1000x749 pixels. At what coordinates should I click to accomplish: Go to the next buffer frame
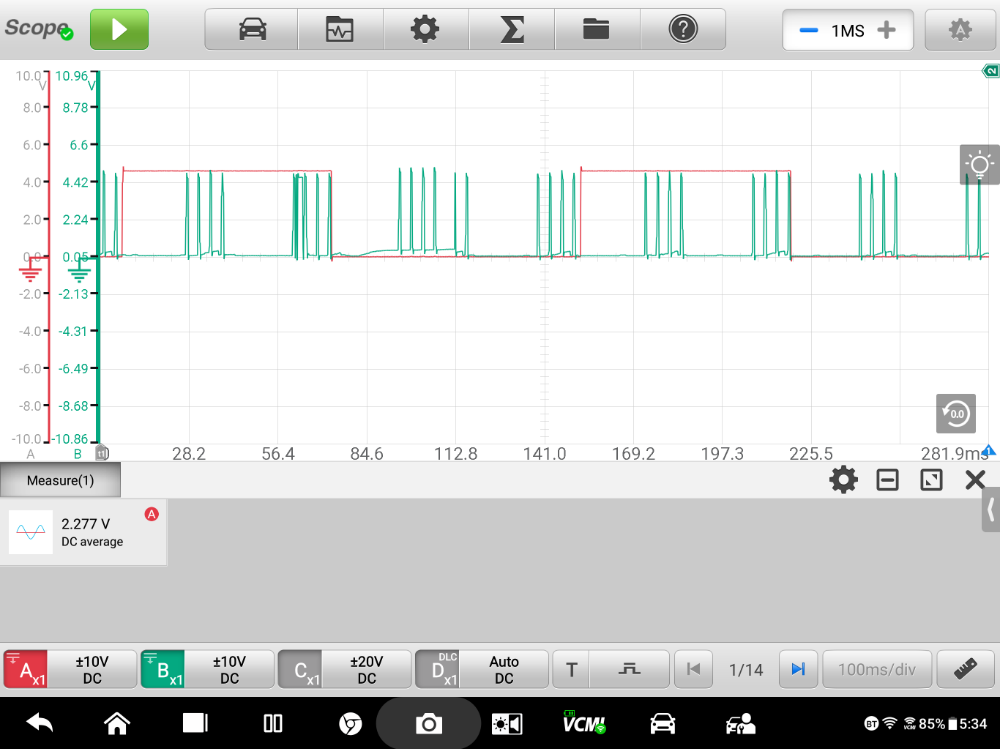[x=798, y=669]
